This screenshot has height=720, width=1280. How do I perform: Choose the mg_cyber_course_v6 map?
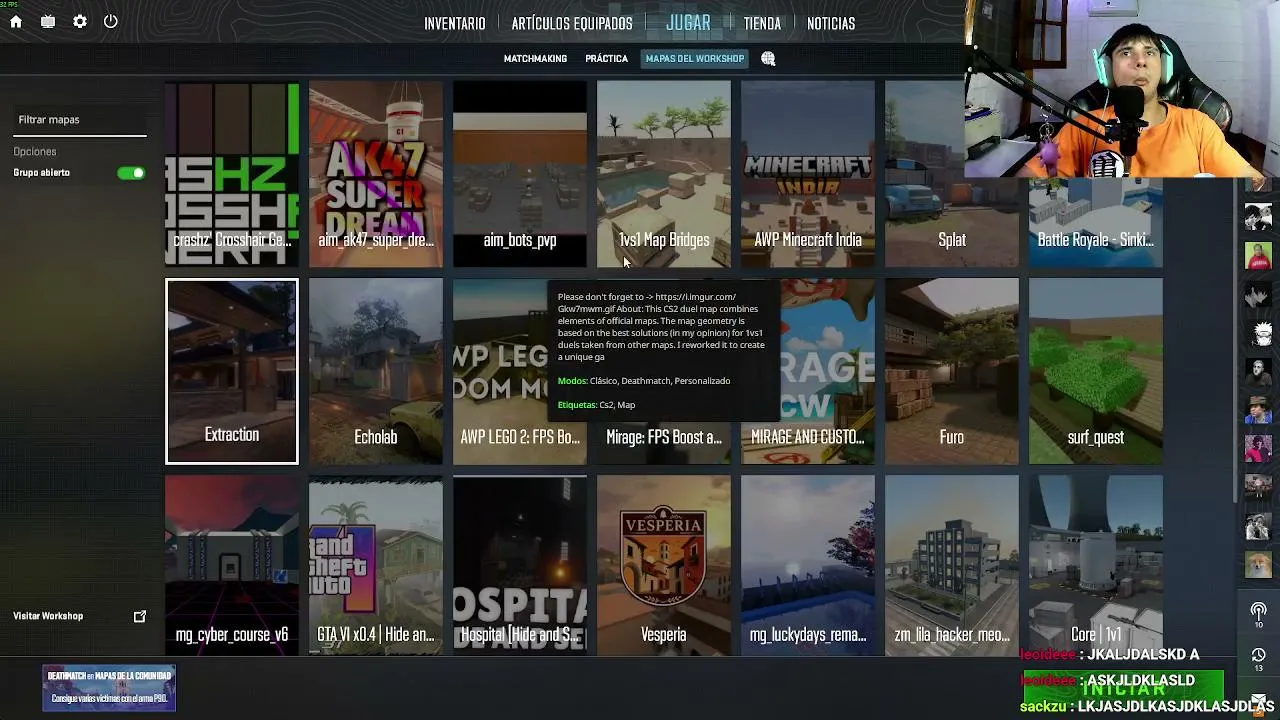tap(232, 566)
